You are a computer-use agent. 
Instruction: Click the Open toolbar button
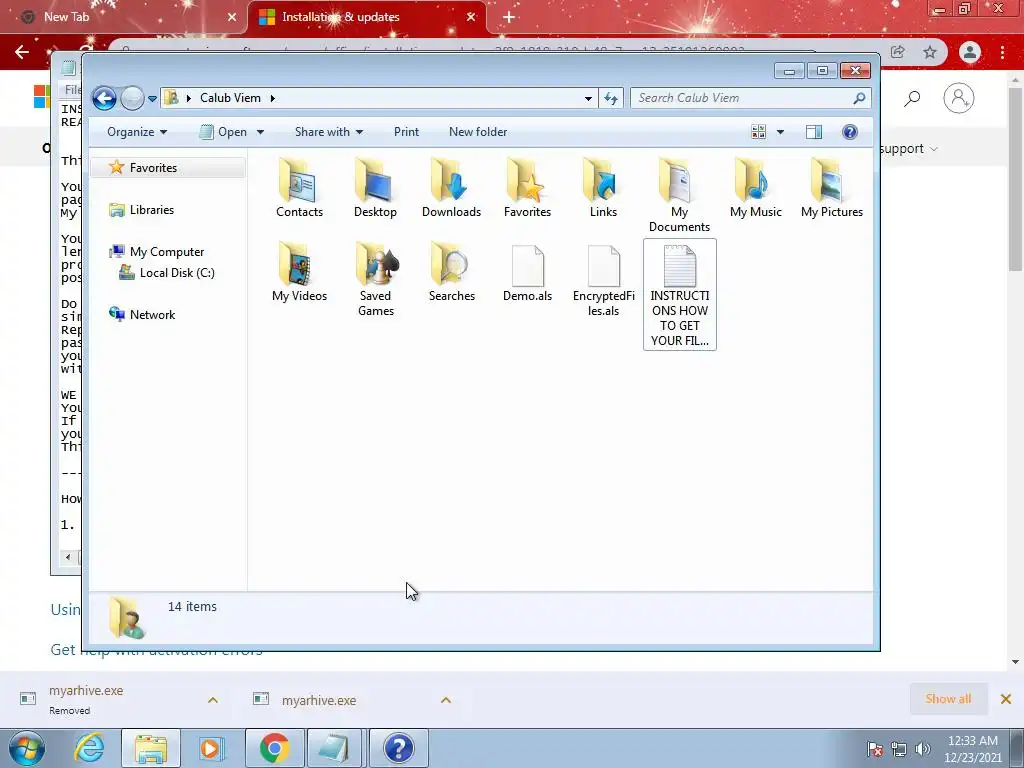pyautogui.click(x=224, y=132)
